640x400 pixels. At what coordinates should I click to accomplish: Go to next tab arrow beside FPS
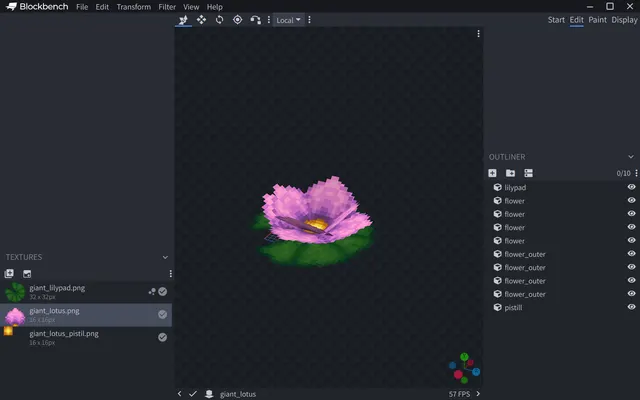[478, 394]
